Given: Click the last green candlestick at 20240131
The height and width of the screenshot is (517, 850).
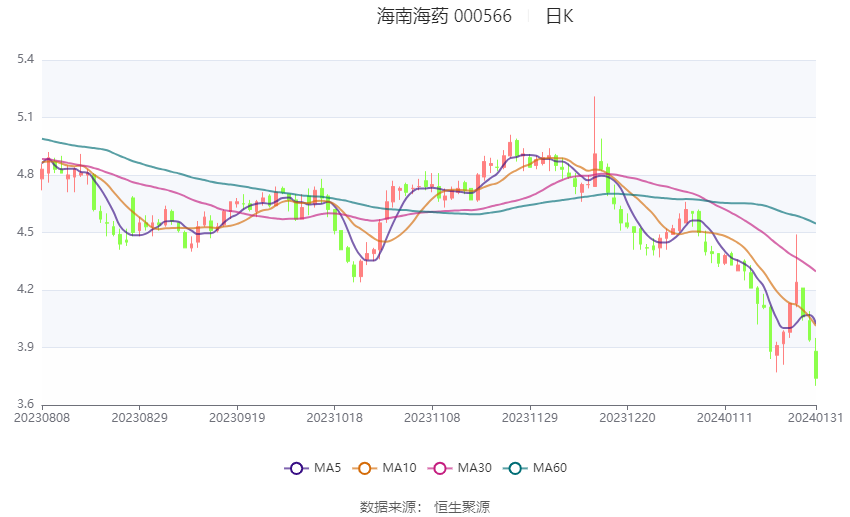Looking at the screenshot, I should click(816, 364).
